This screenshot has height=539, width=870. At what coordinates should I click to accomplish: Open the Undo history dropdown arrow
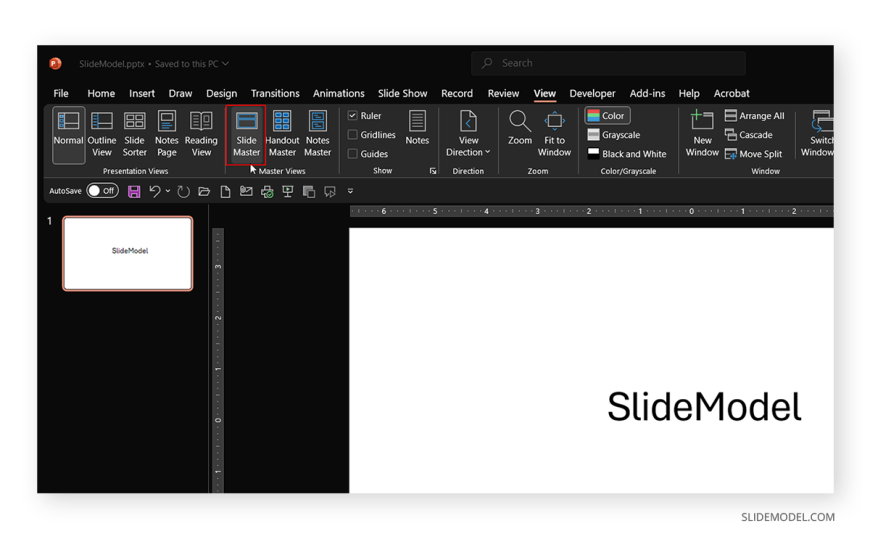[168, 192]
